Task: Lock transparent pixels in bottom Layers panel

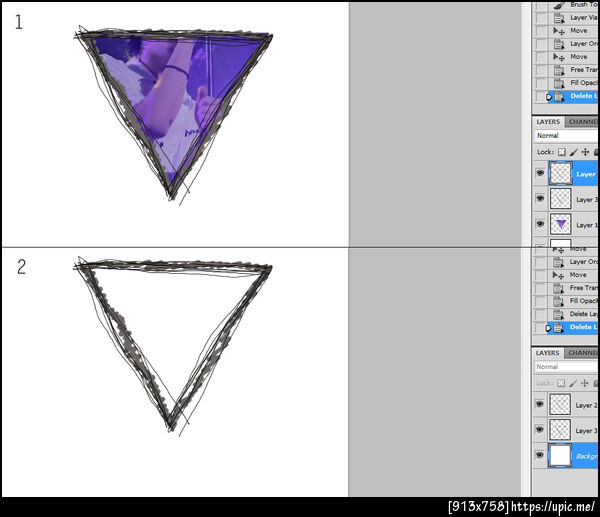Action: tap(561, 383)
